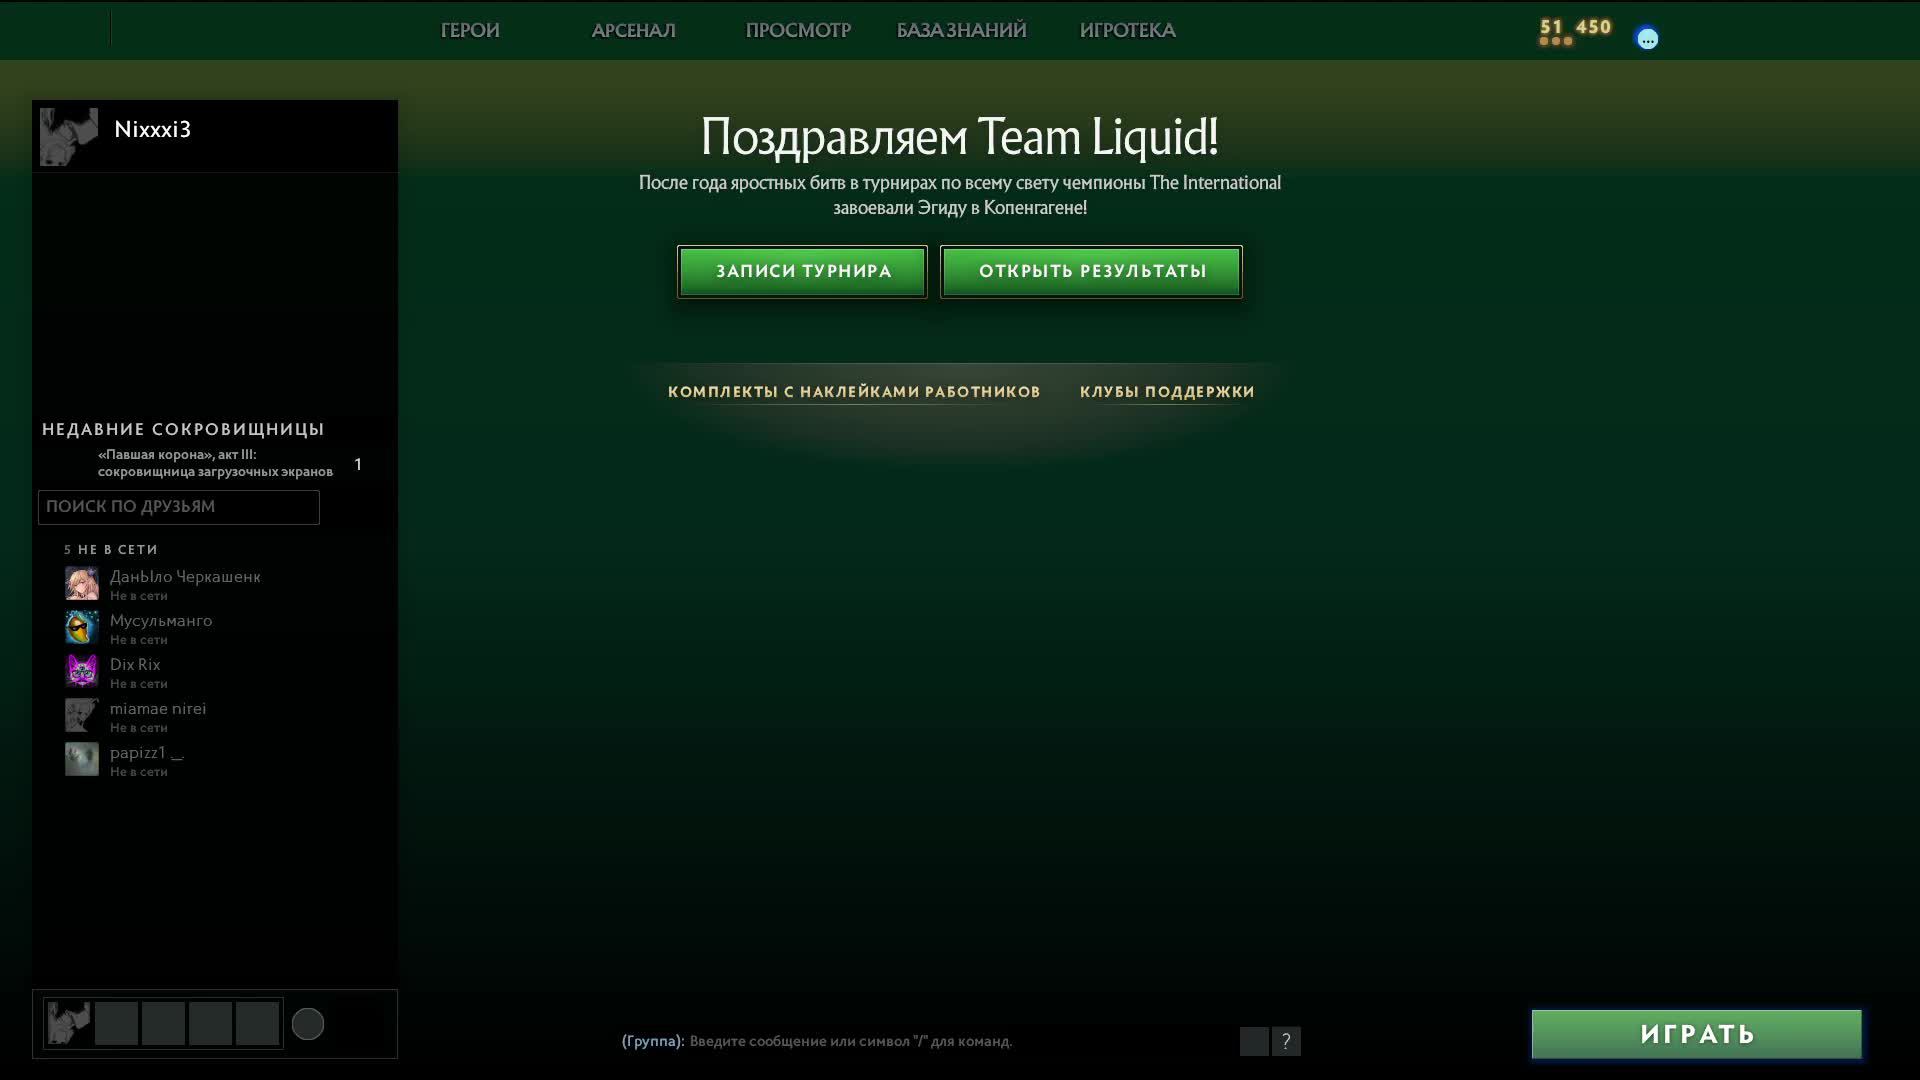Open the ГЕРОИ menu
The width and height of the screenshot is (1920, 1080).
pyautogui.click(x=470, y=30)
